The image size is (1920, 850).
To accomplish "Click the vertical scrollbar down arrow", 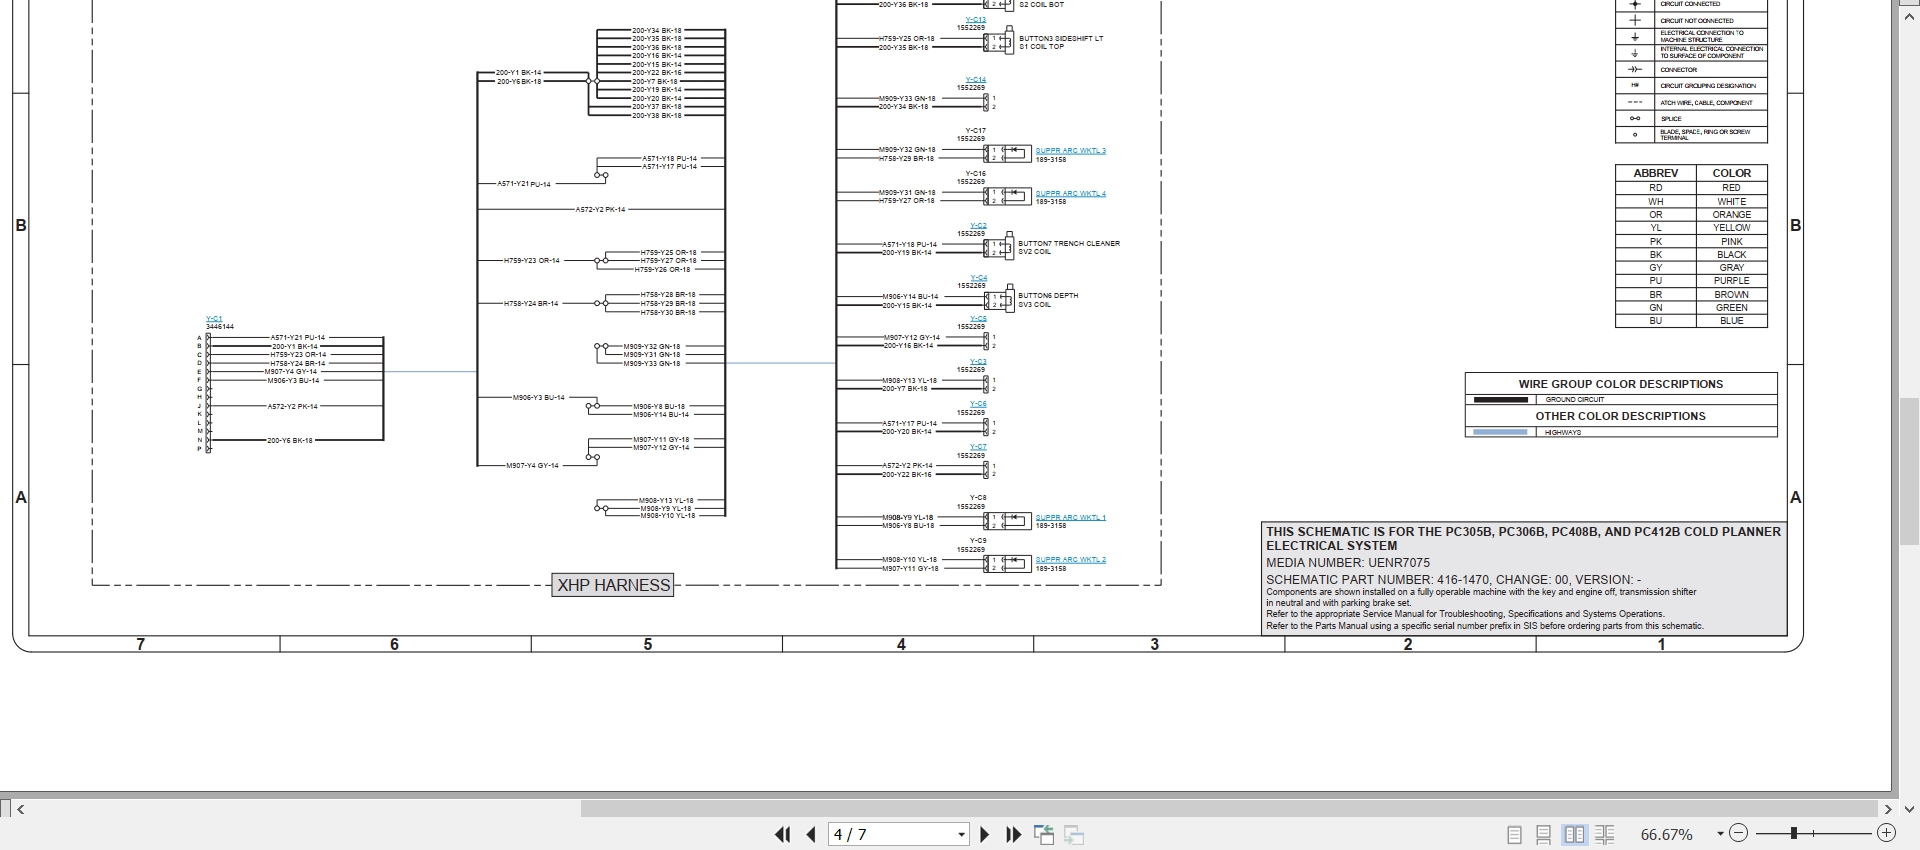I will click(1909, 809).
